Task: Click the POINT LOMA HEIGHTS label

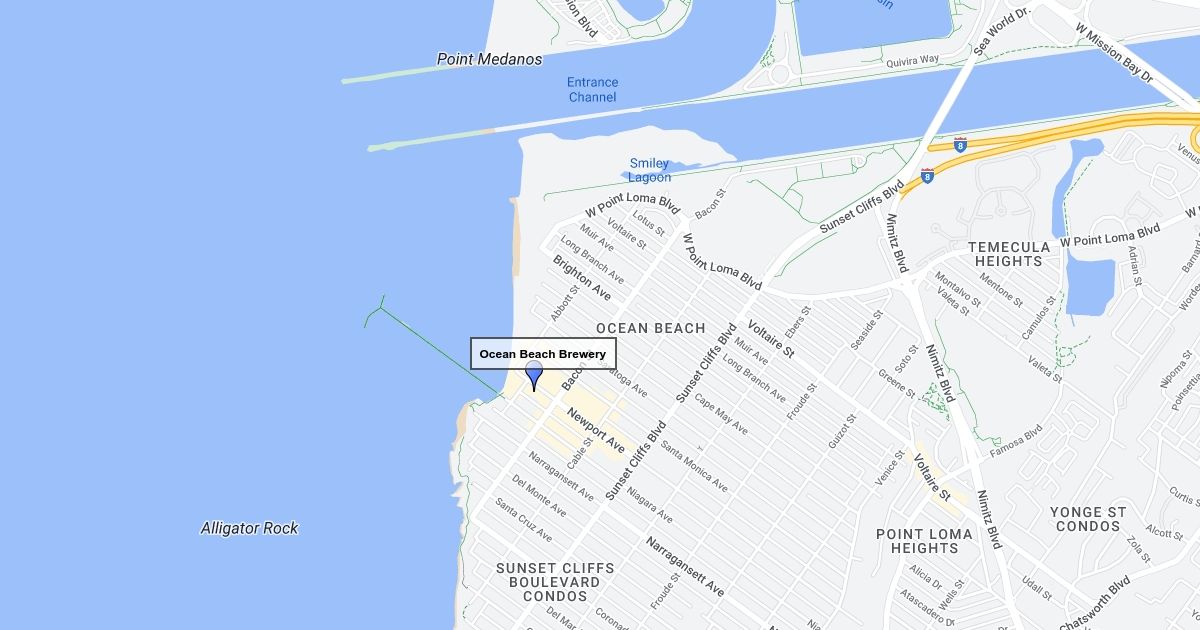Action: pyautogui.click(x=924, y=541)
